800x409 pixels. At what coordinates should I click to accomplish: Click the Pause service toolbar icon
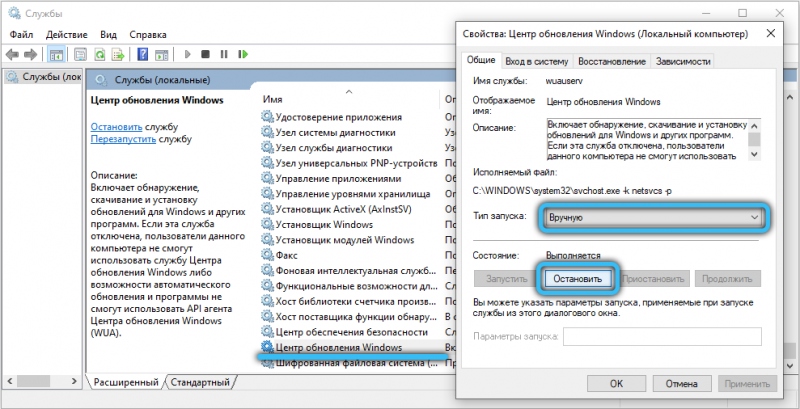tap(223, 54)
